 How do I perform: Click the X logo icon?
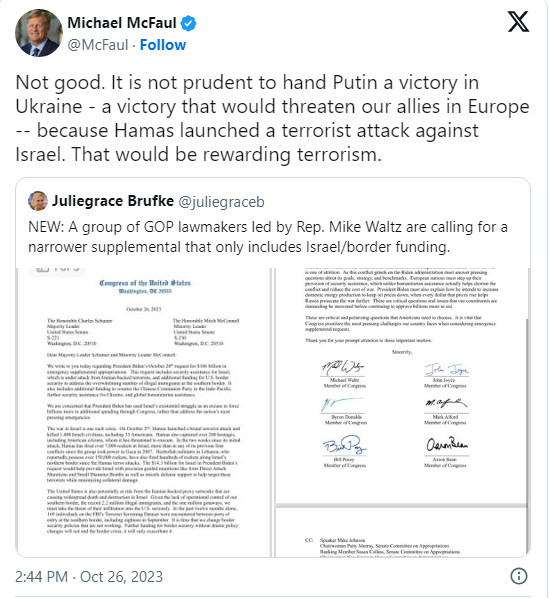tap(518, 22)
